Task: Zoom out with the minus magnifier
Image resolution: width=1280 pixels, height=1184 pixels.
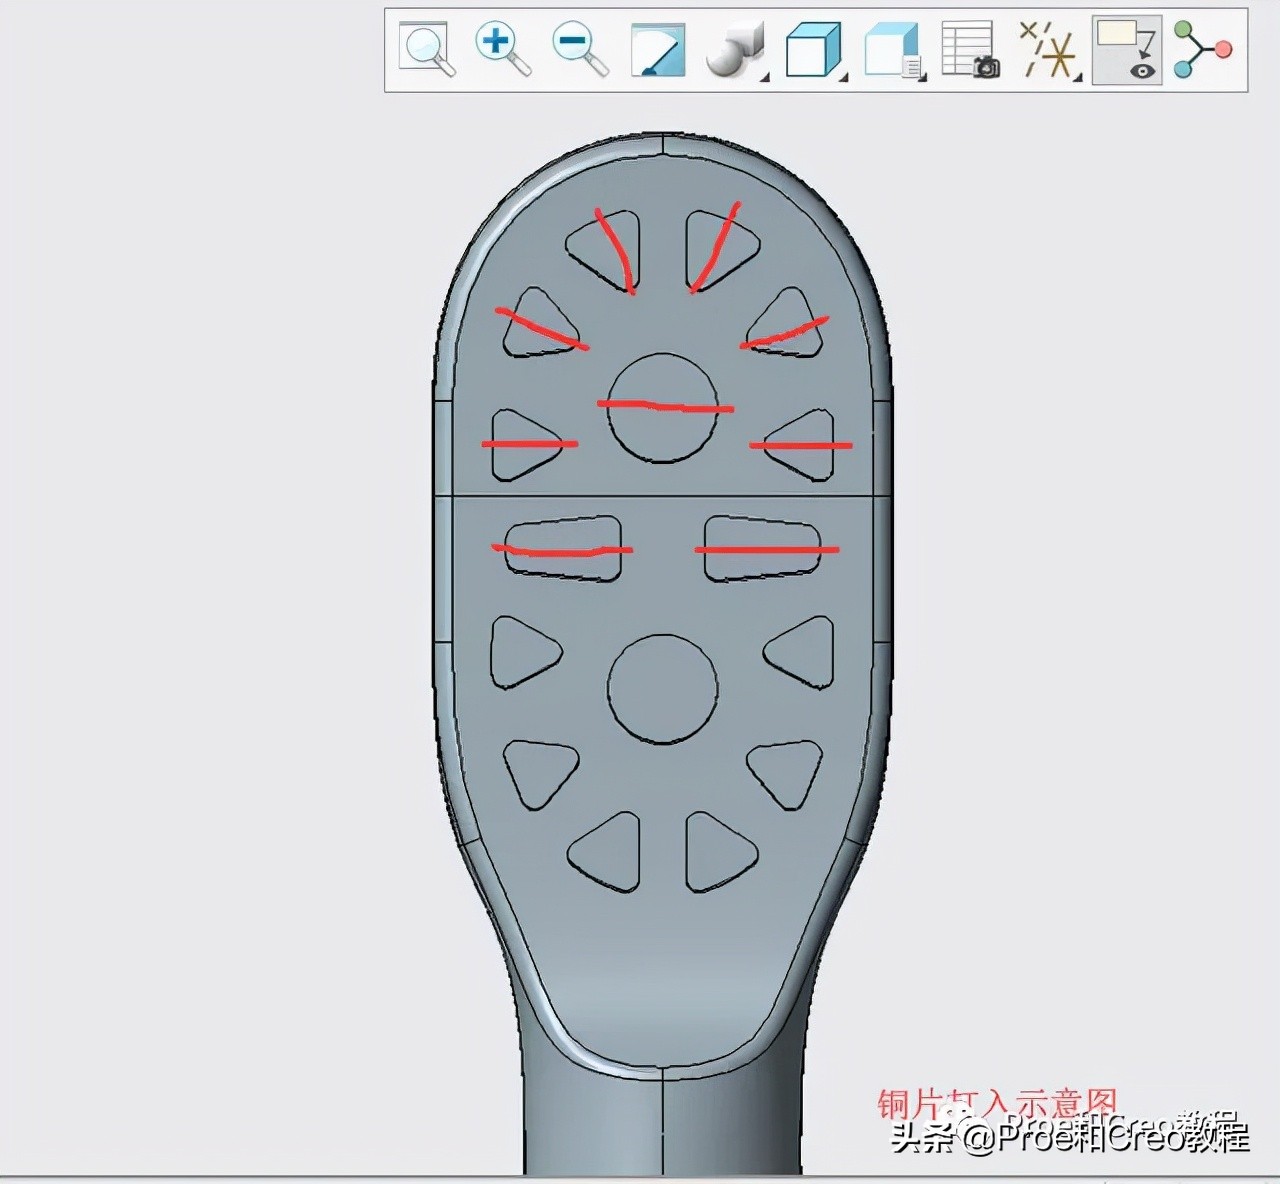Action: (x=580, y=50)
